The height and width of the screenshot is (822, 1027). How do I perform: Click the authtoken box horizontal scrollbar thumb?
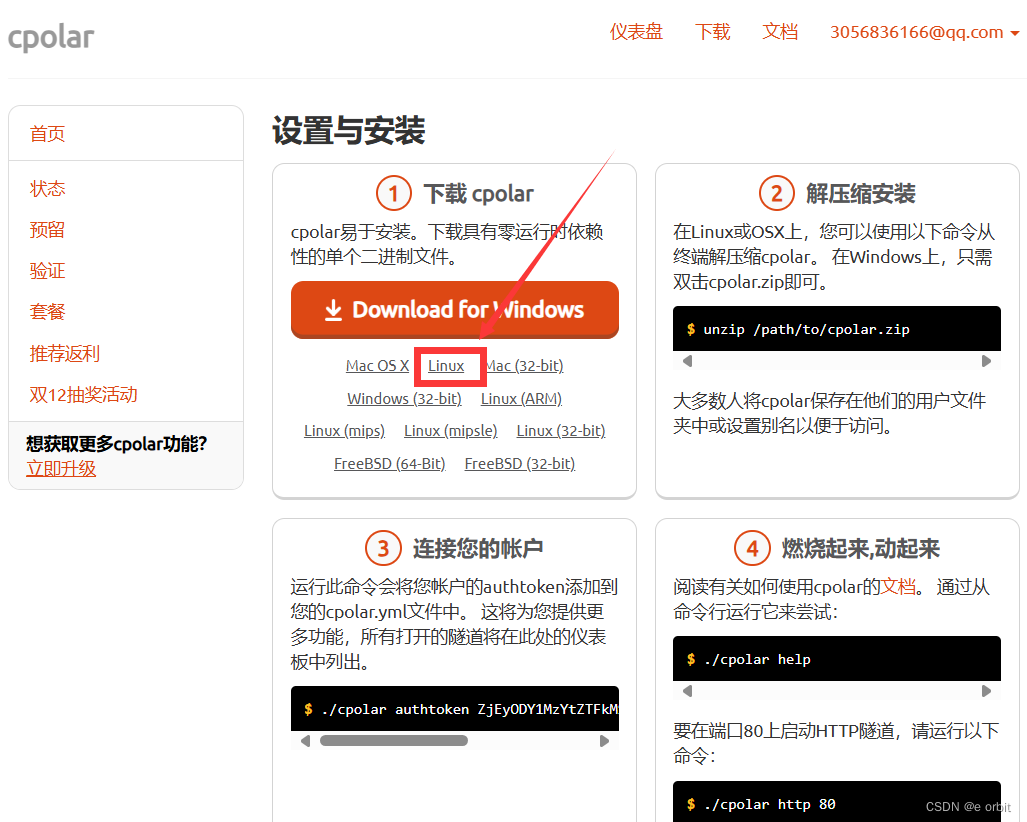pyautogui.click(x=394, y=741)
